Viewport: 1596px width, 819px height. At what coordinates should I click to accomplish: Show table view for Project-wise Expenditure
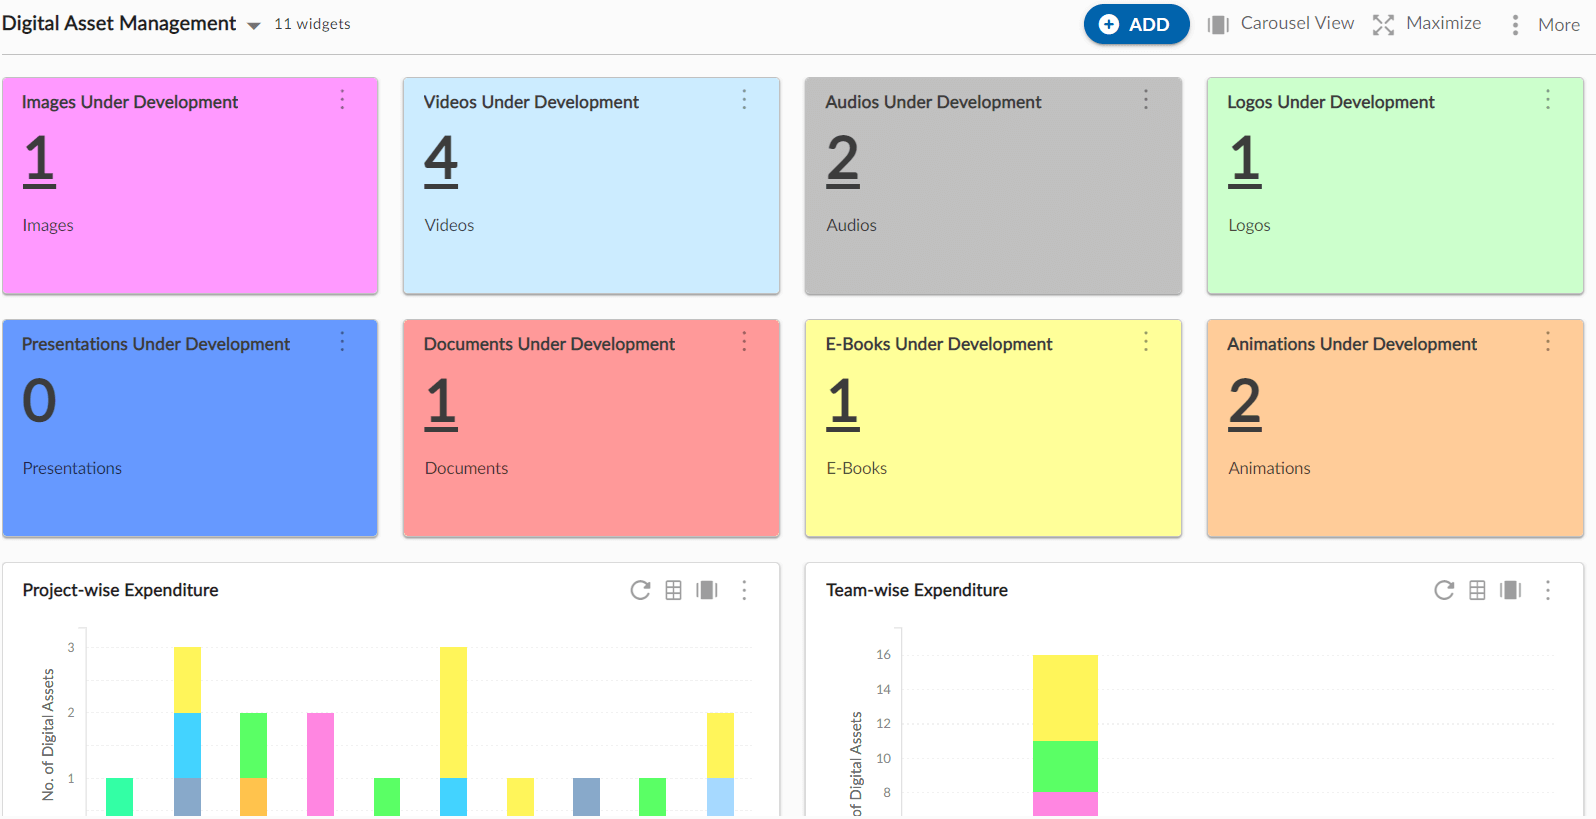[x=674, y=590]
